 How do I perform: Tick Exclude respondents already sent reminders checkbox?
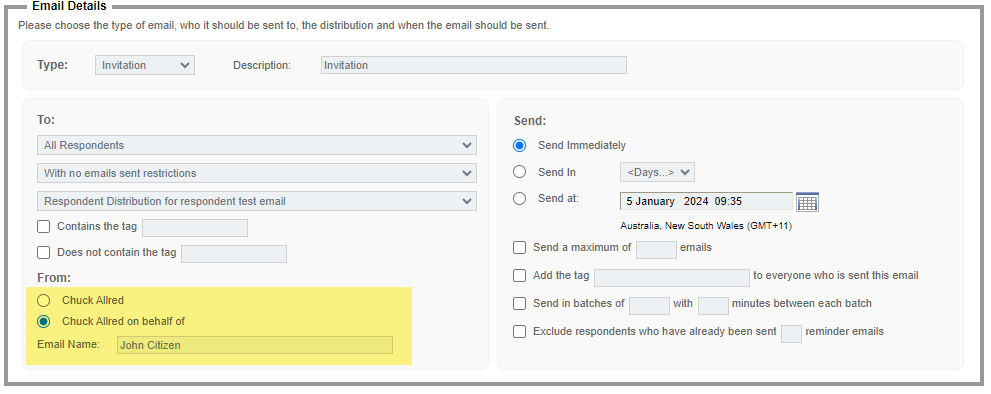520,331
